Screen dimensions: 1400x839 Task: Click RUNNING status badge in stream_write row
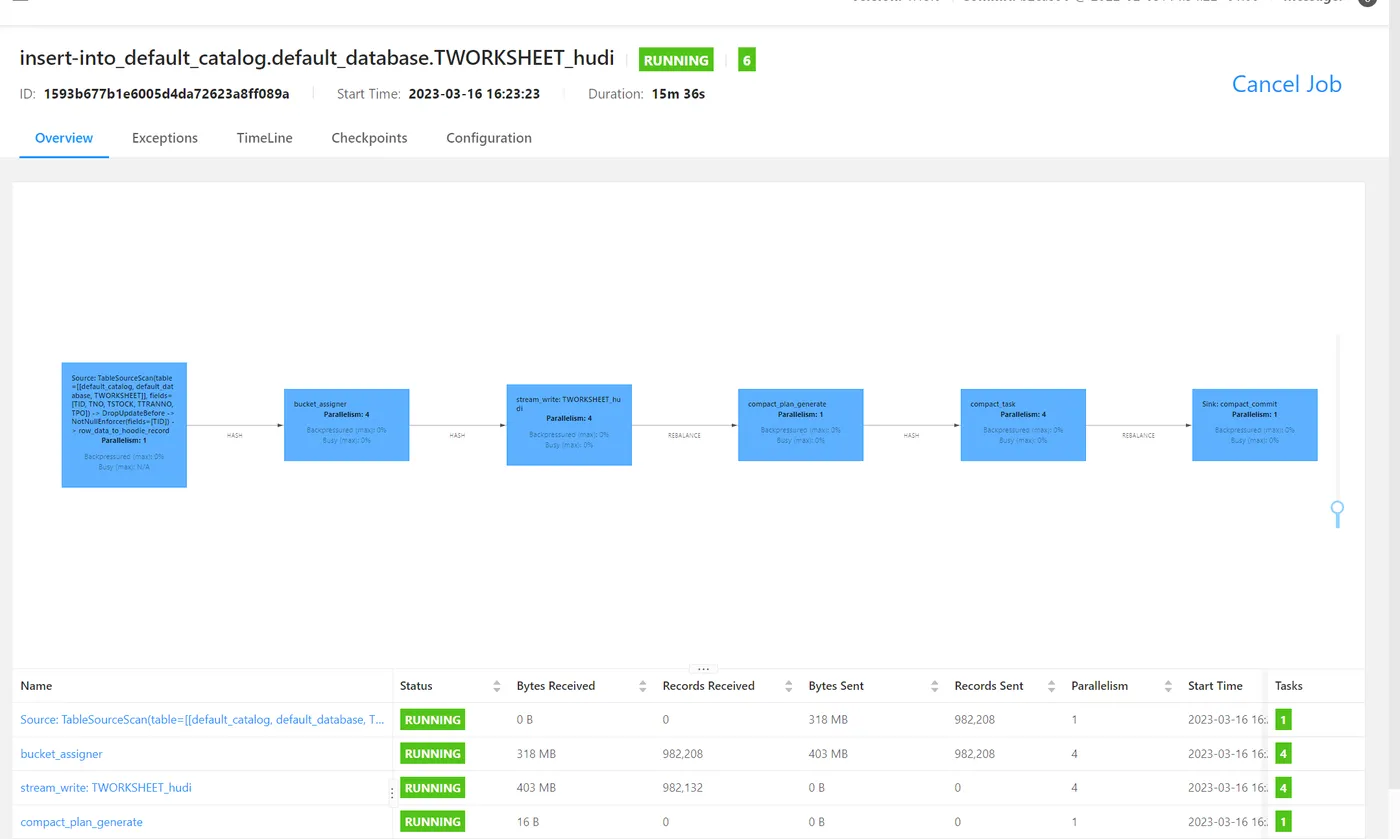(x=433, y=788)
